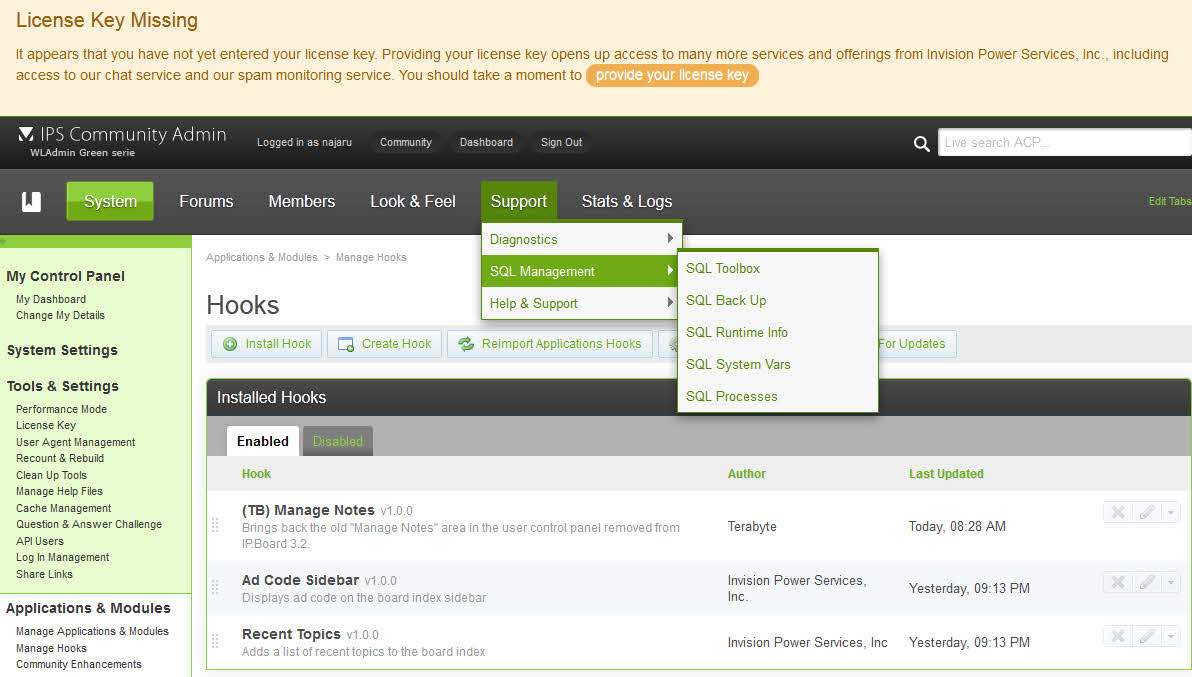Click the bookmark icon left of System
1192x677 pixels.
(32, 202)
